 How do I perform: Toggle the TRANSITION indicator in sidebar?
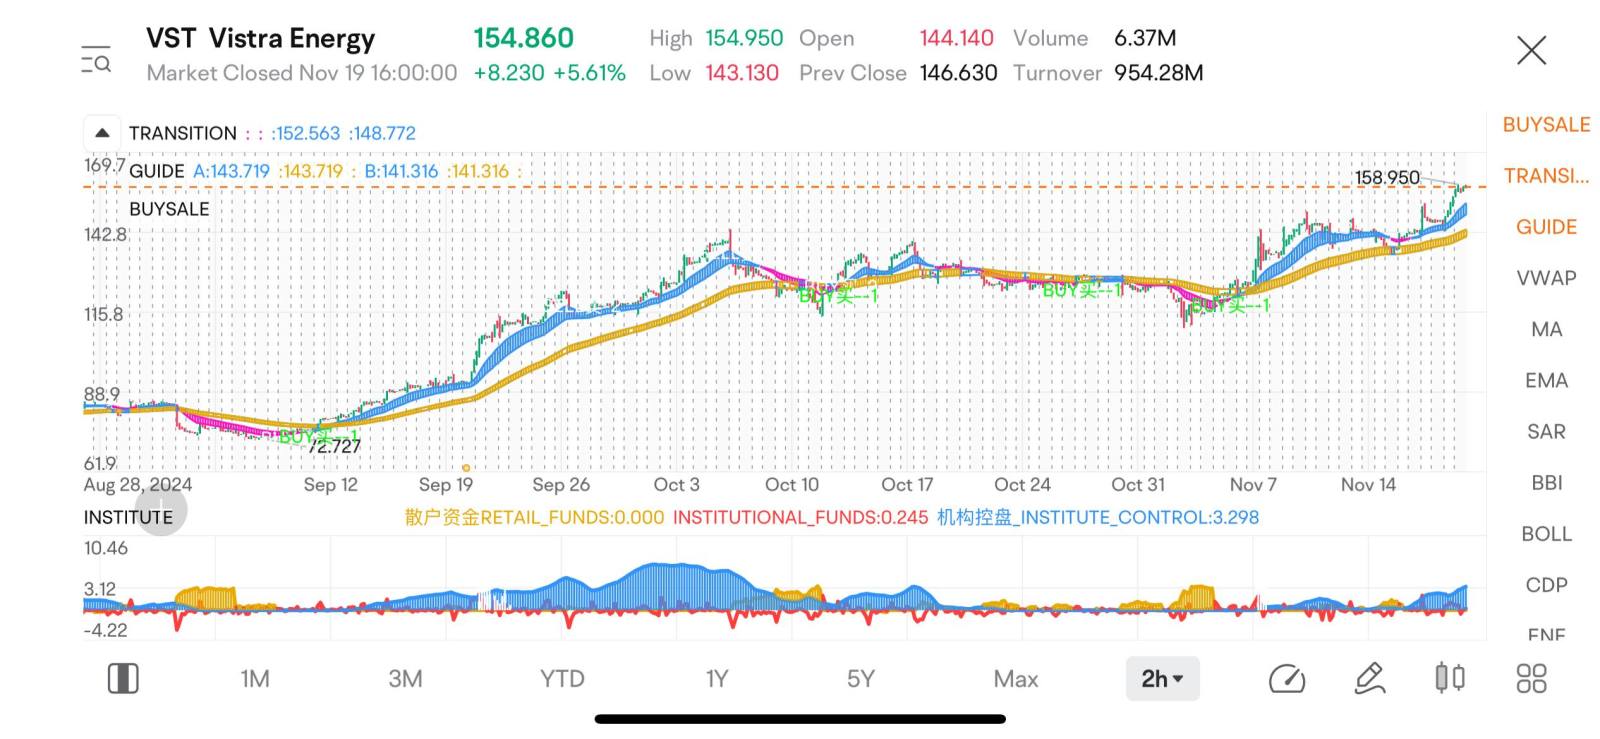pos(1546,176)
